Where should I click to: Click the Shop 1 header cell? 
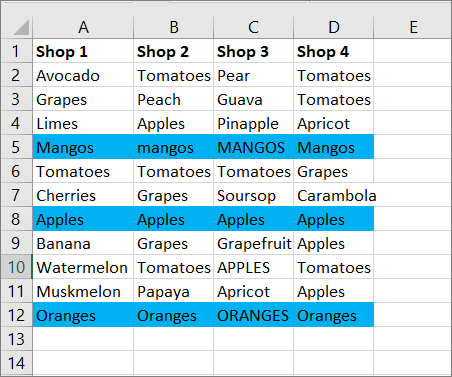[83, 51]
